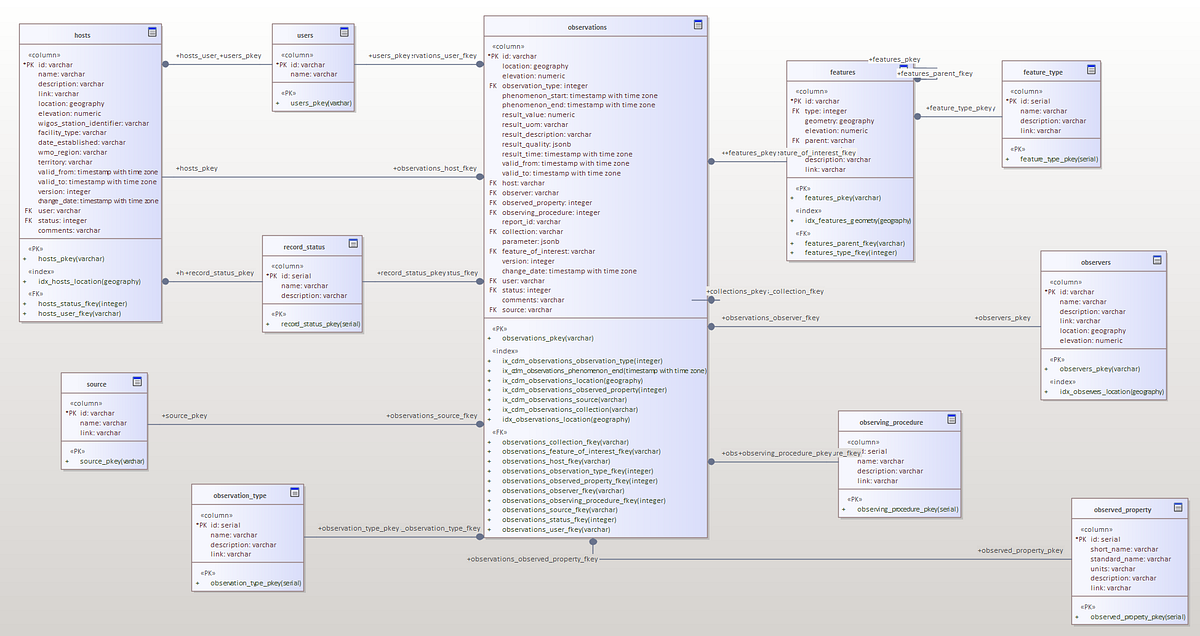Viewport: 1200px width, 636px height.
Task: Click the table icon on the features header
Action: [904, 71]
